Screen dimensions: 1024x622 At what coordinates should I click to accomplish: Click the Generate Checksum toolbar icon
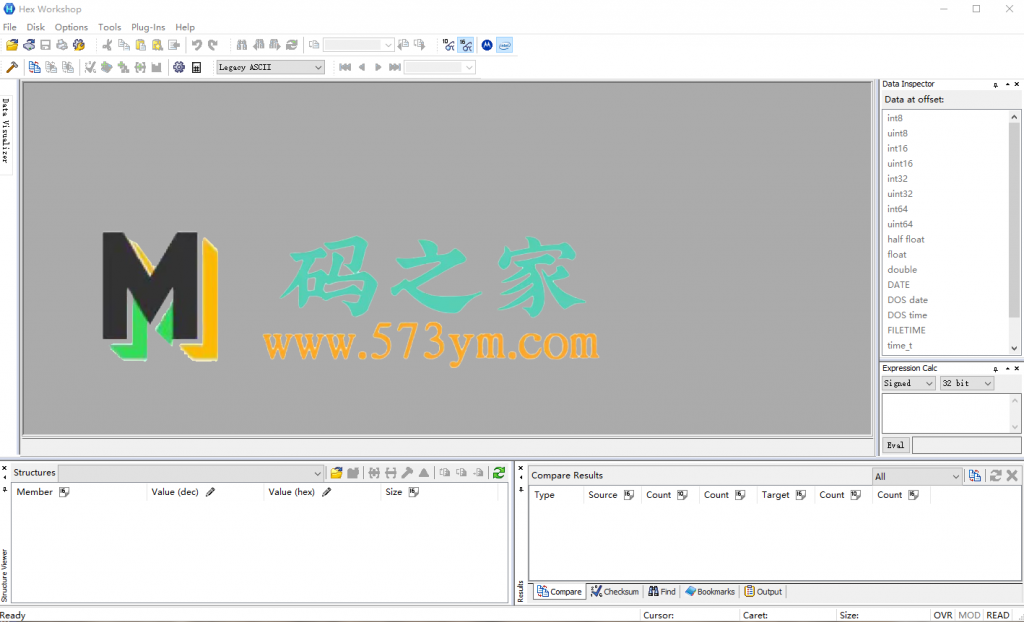[x=91, y=67]
